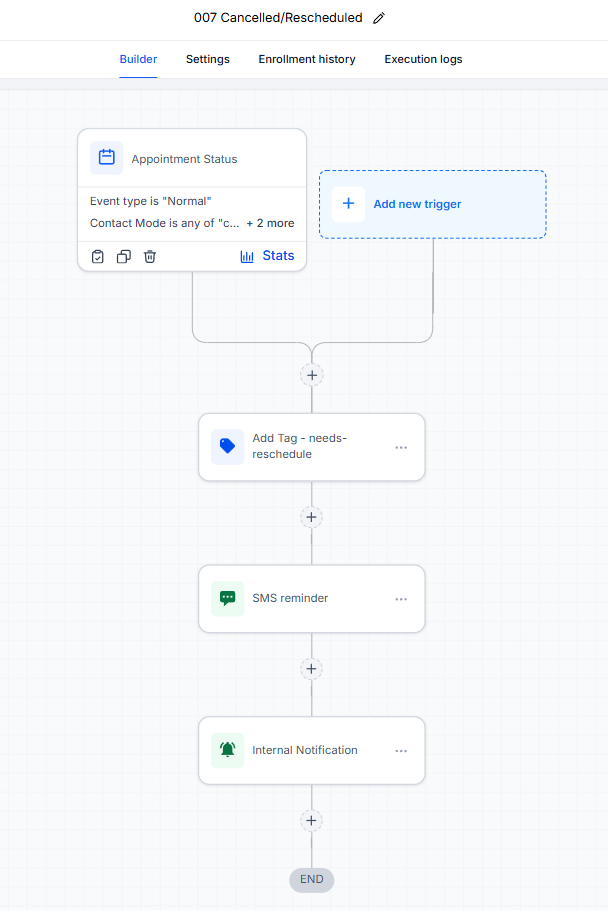608x910 pixels.
Task: Open the SMS reminder action
Action: click(x=312, y=599)
